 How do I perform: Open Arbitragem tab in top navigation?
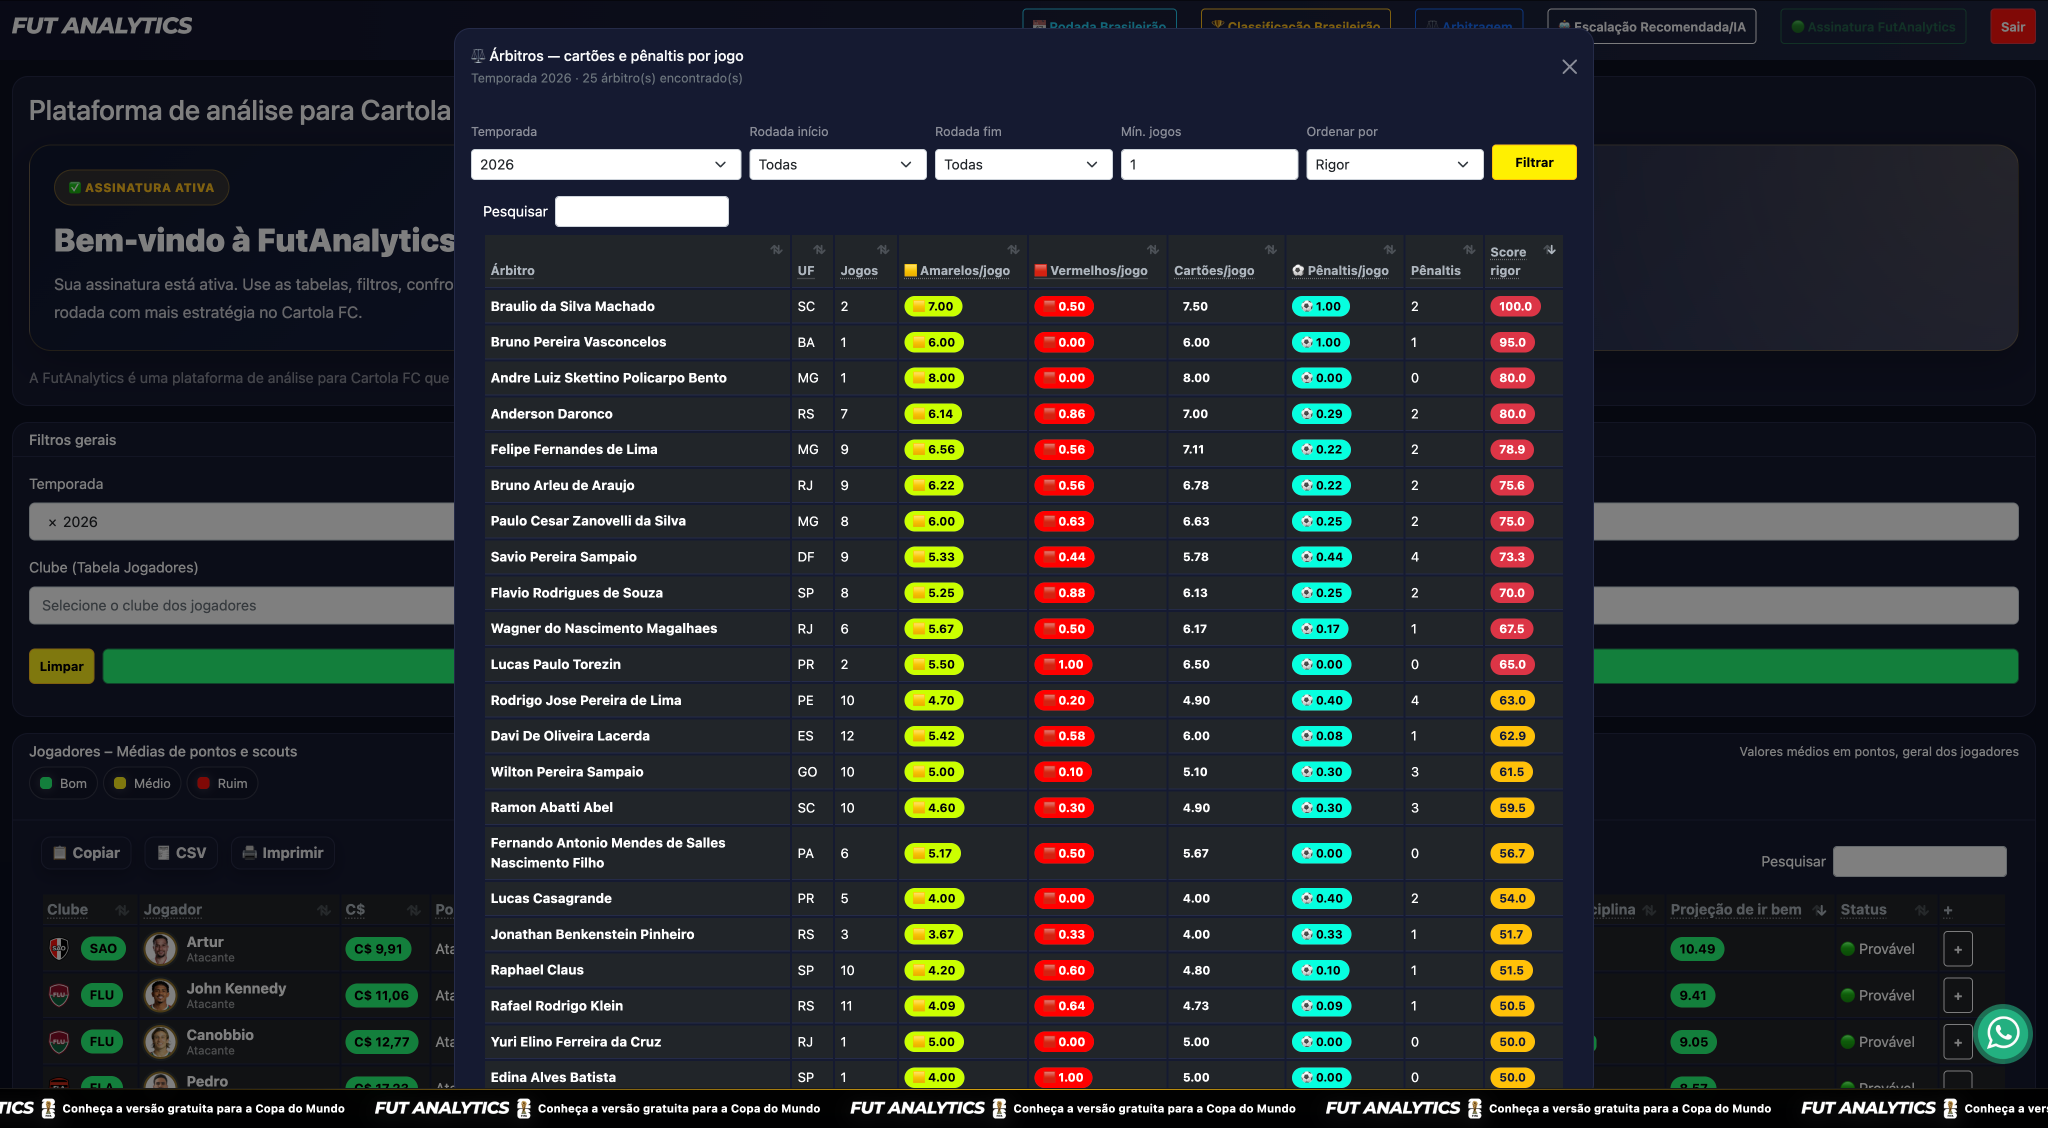[x=1469, y=27]
